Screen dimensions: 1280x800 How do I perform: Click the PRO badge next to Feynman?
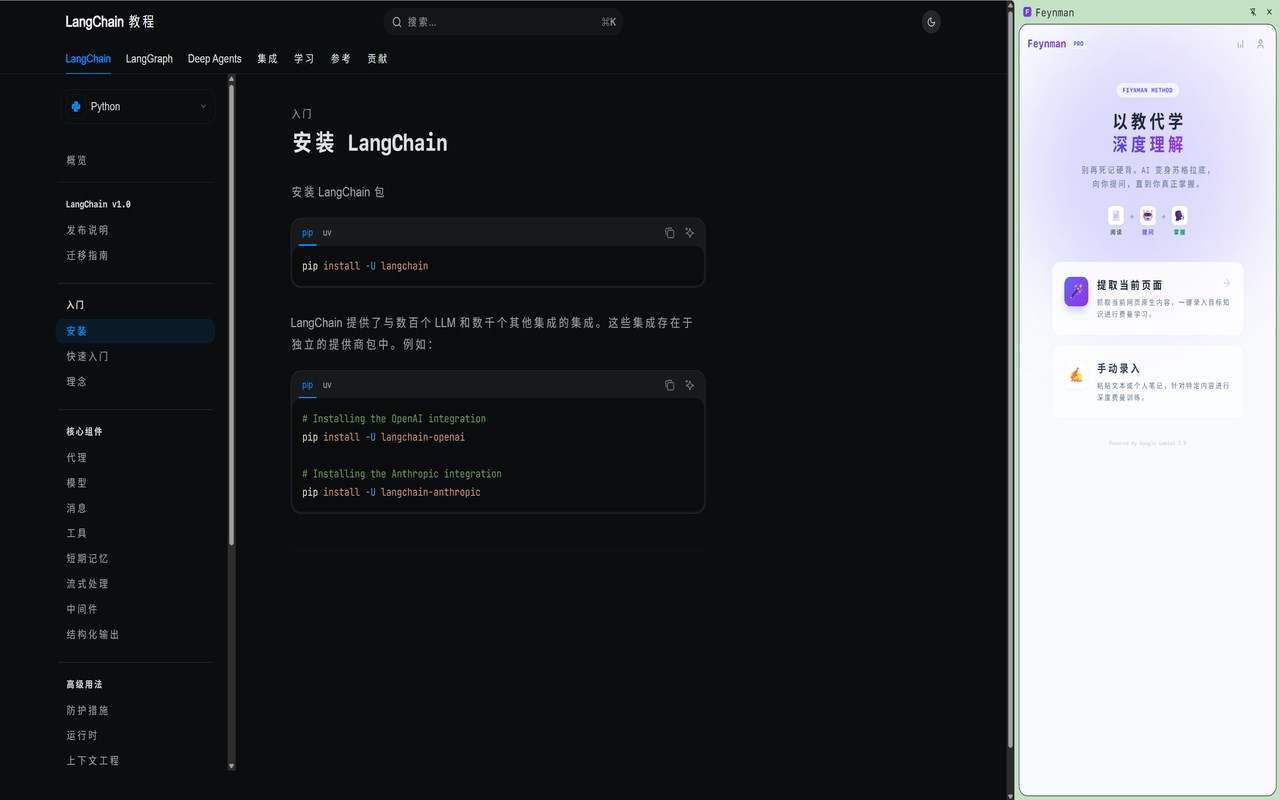(x=1079, y=44)
